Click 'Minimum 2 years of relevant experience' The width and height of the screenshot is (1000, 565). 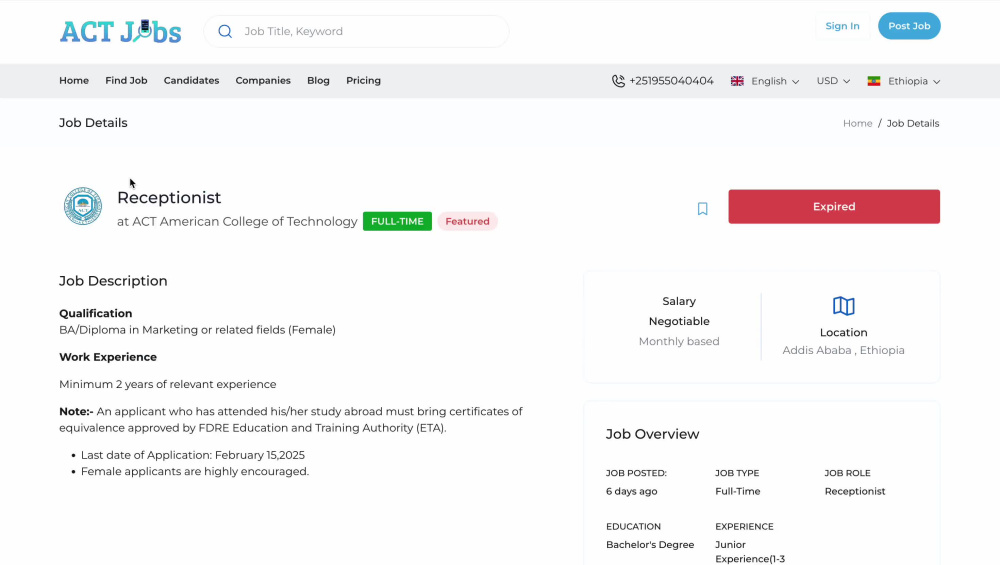click(x=168, y=385)
